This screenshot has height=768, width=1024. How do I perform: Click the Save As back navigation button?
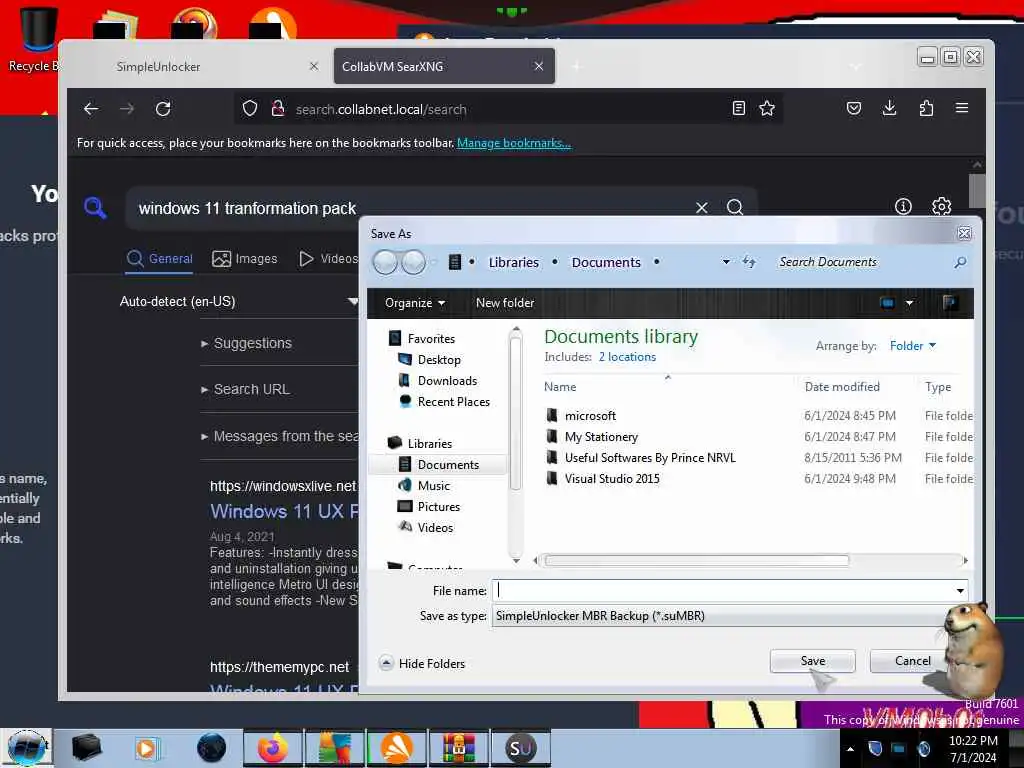(x=385, y=263)
